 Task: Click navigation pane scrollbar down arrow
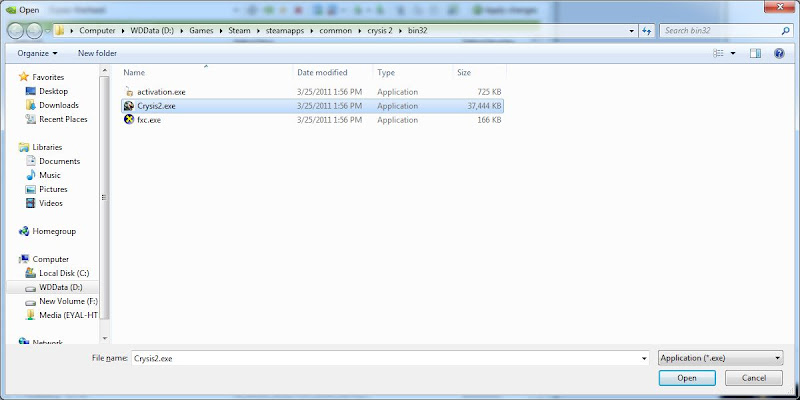(105, 338)
